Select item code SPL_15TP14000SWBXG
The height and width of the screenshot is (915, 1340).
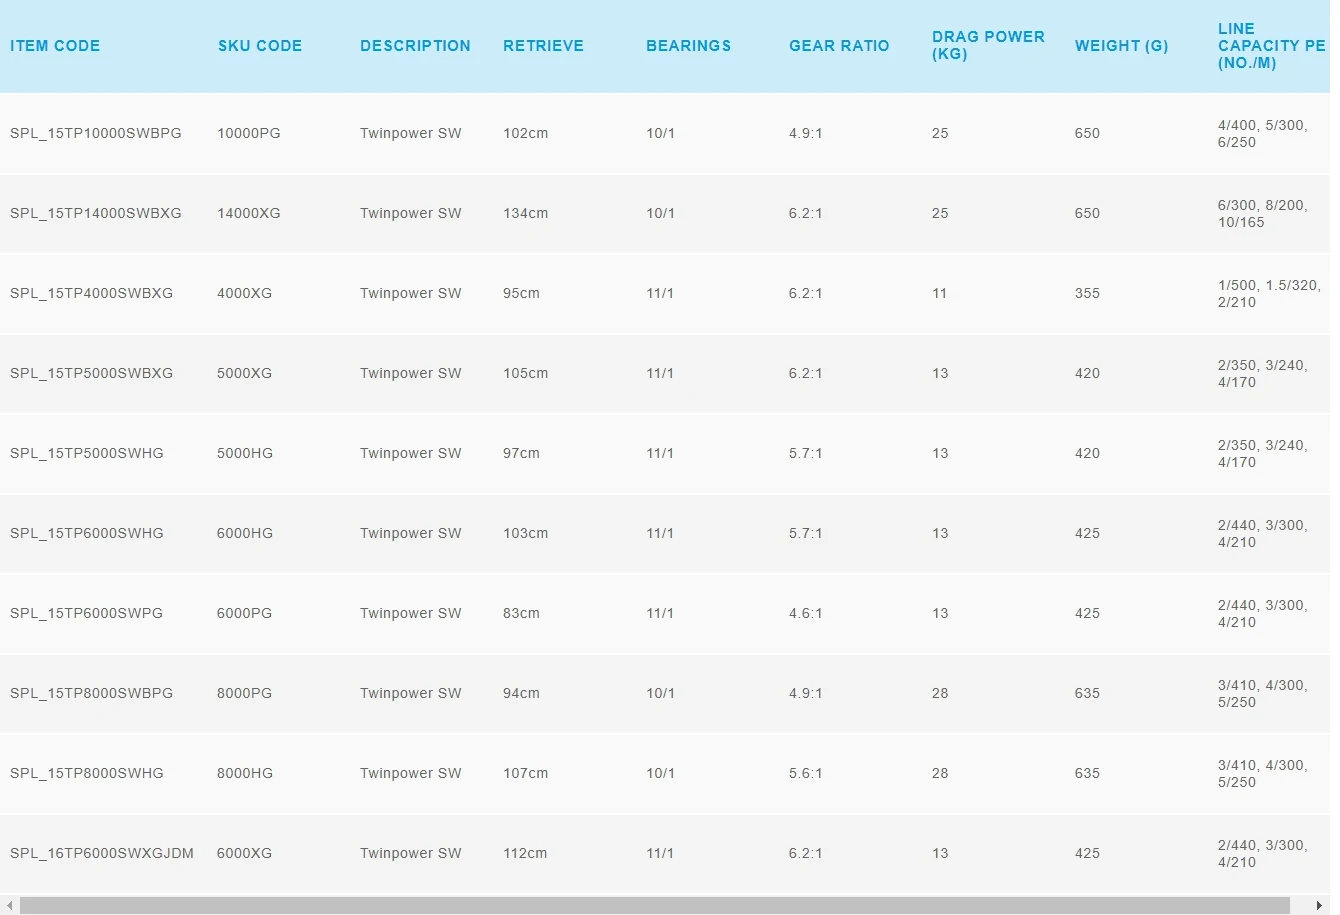point(96,213)
